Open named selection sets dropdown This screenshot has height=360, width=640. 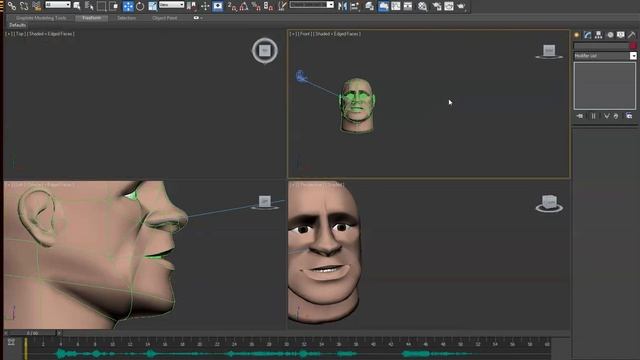pos(312,5)
